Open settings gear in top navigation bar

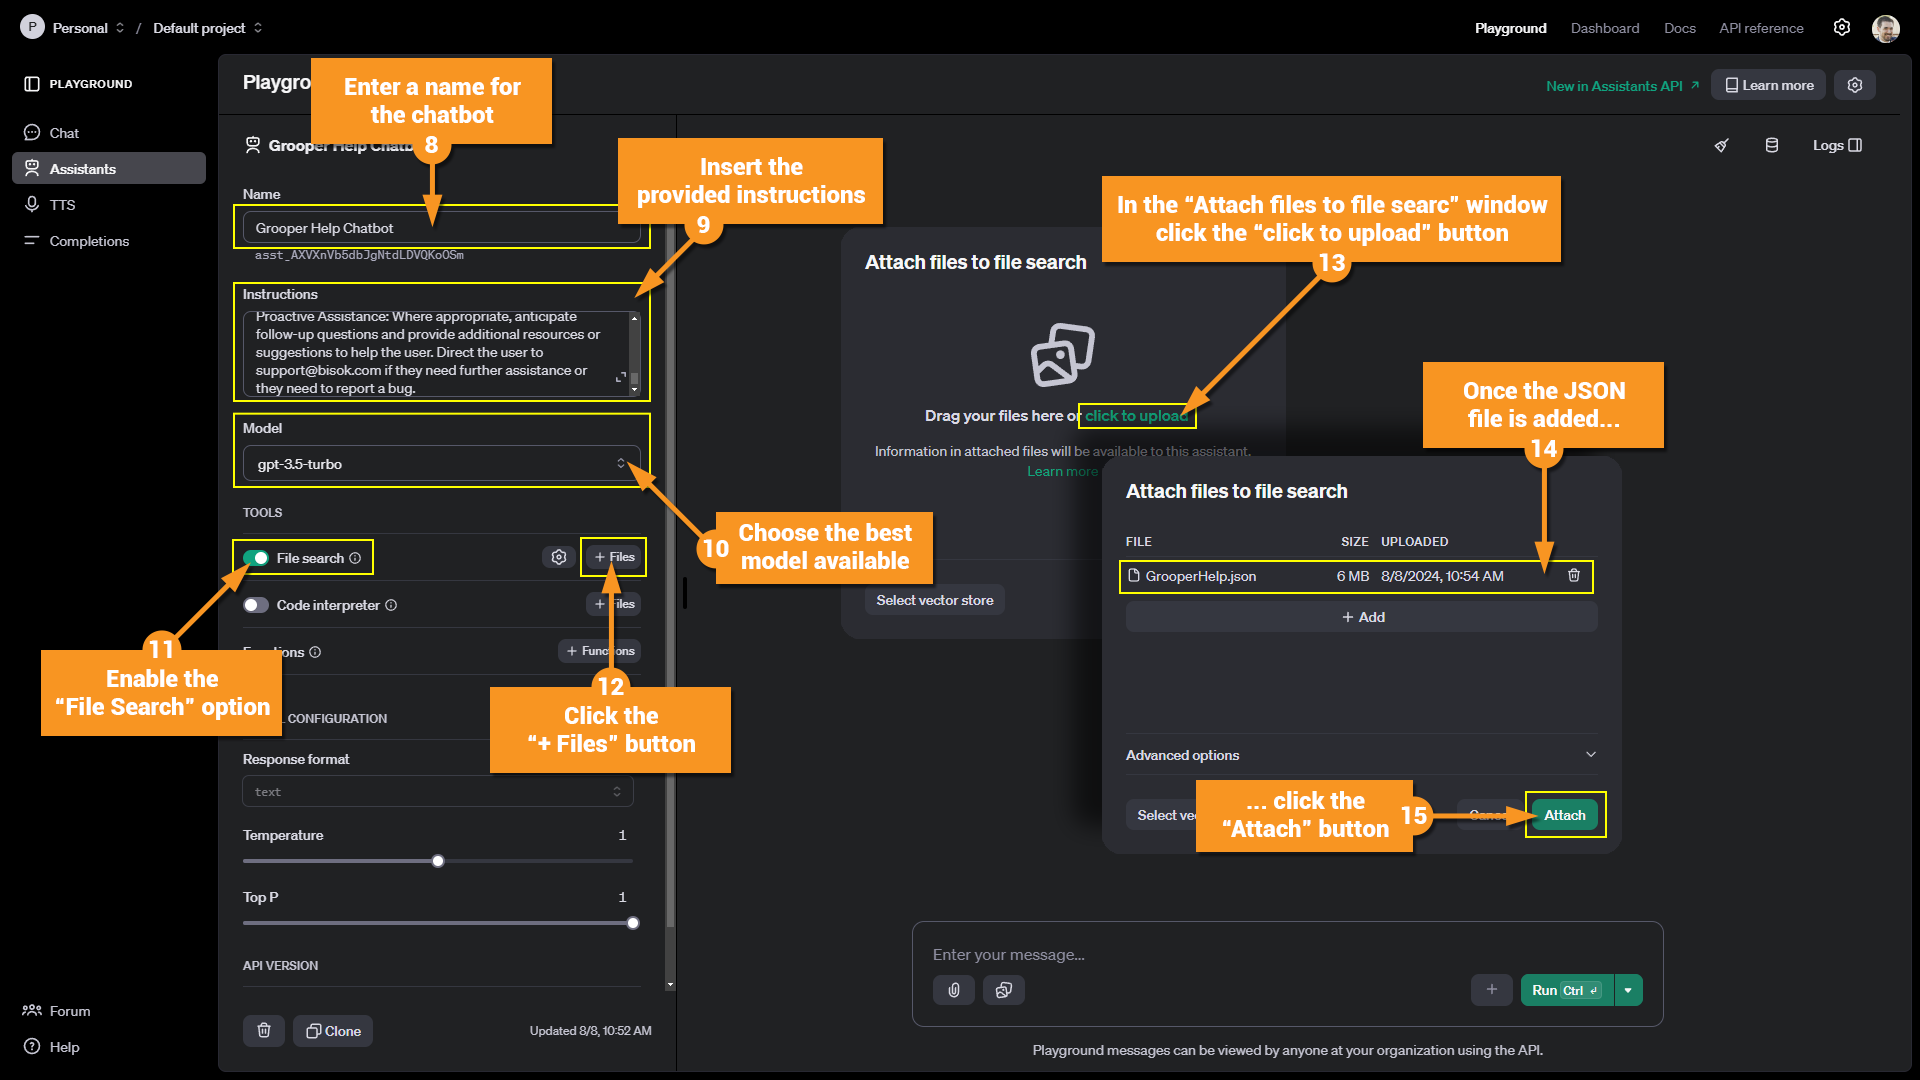[1842, 28]
